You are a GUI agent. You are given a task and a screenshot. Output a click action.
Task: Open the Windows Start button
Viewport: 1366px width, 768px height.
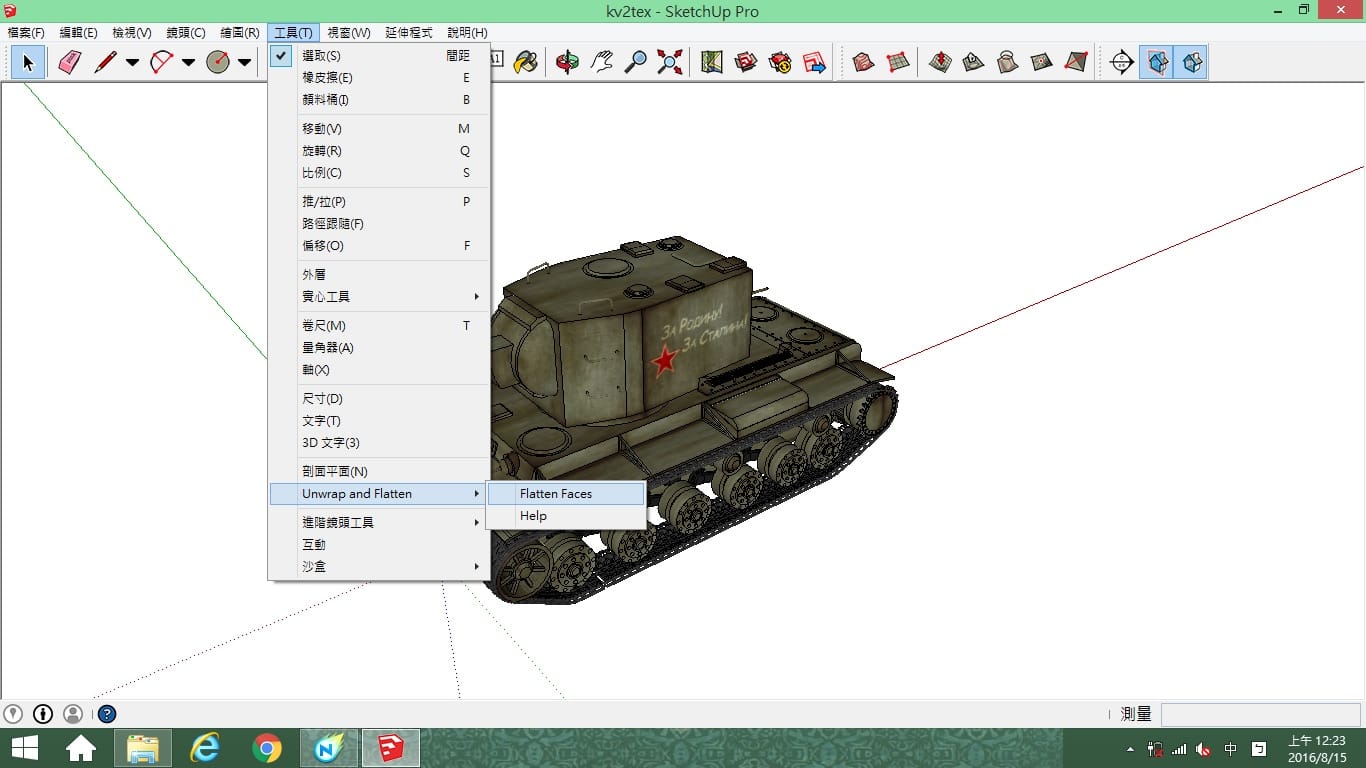tap(25, 748)
